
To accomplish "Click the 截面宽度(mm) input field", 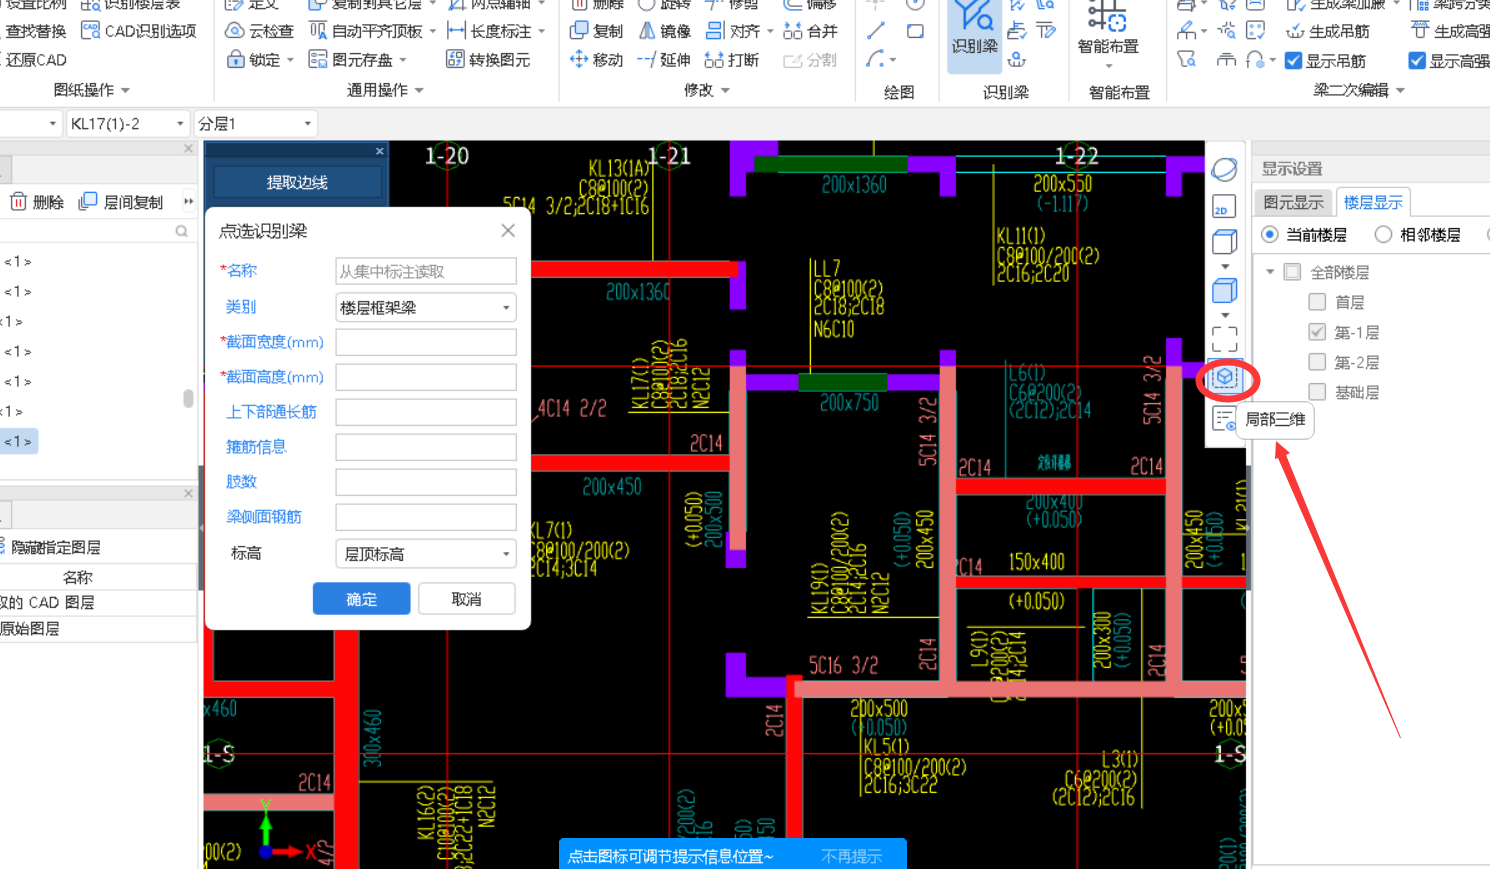I will [426, 342].
